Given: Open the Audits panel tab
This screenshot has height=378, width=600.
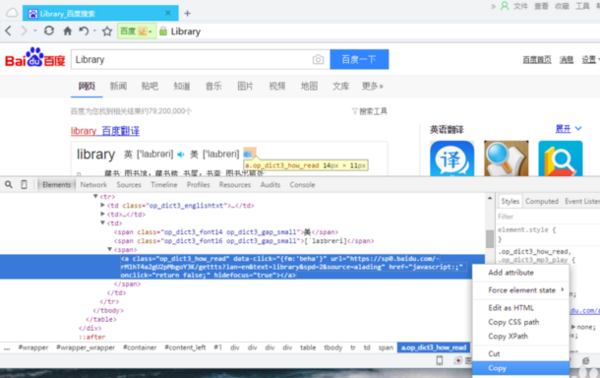Looking at the screenshot, I should 270,185.
